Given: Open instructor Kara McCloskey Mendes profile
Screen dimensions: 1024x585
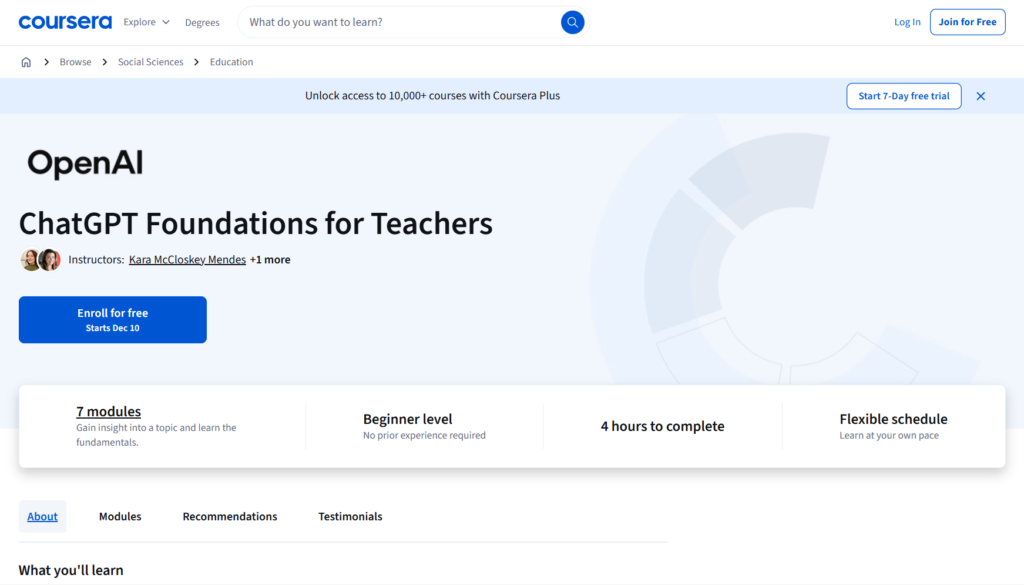Looking at the screenshot, I should point(187,260).
